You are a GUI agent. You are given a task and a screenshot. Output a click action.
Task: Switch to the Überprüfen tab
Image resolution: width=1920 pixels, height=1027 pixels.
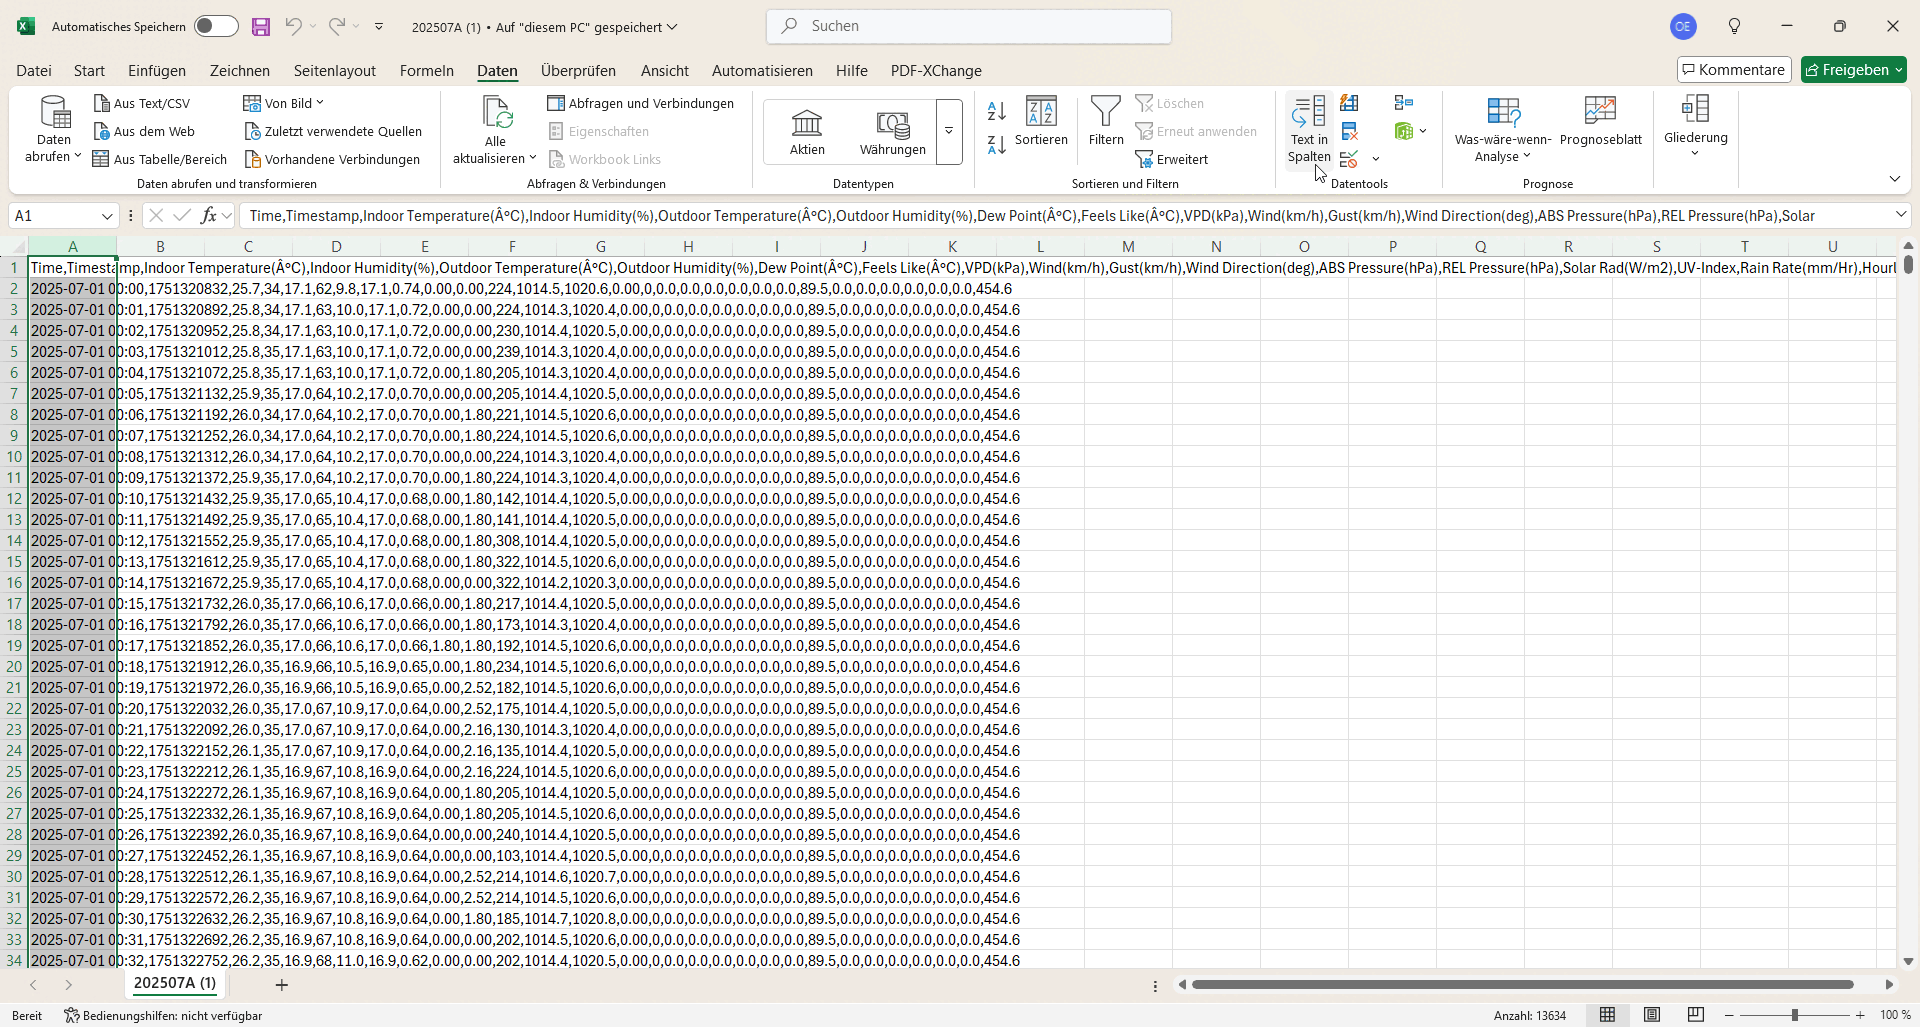click(578, 71)
